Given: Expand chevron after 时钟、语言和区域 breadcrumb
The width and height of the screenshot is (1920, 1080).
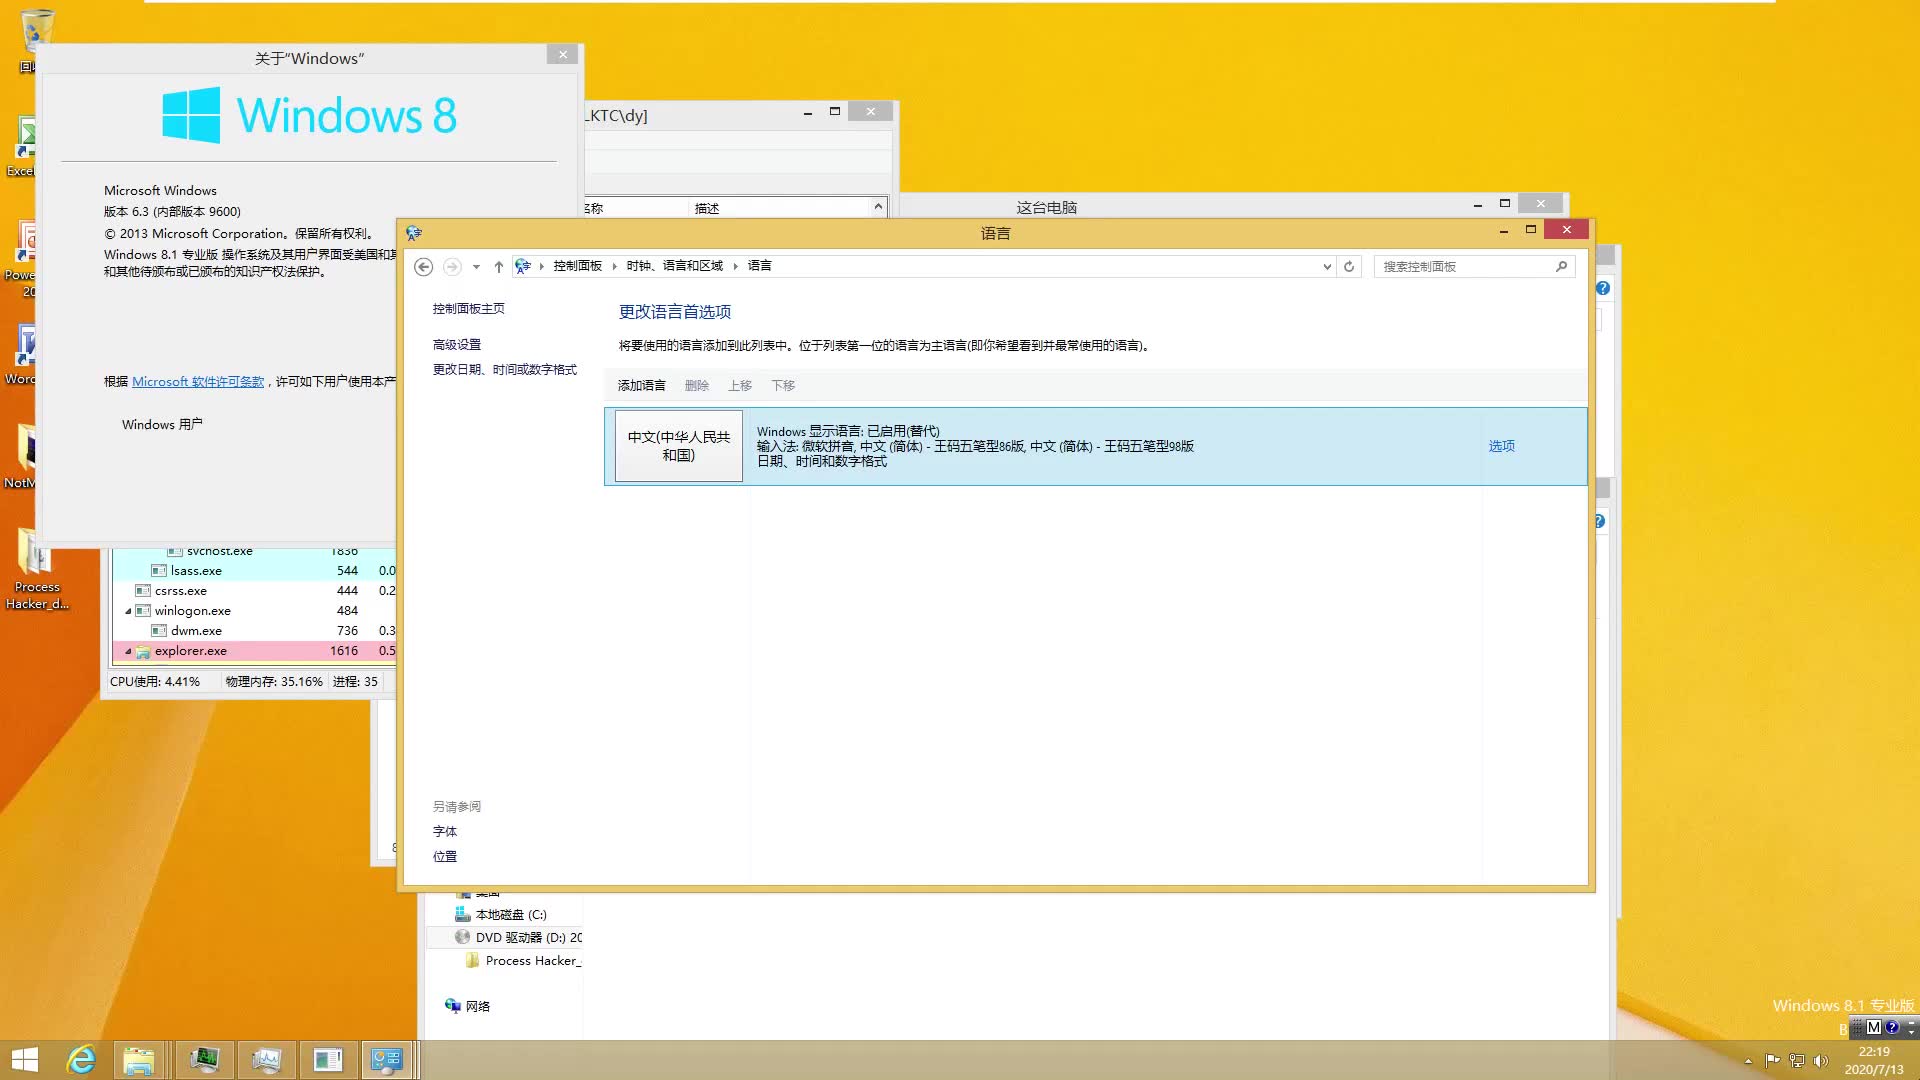Looking at the screenshot, I should [735, 266].
